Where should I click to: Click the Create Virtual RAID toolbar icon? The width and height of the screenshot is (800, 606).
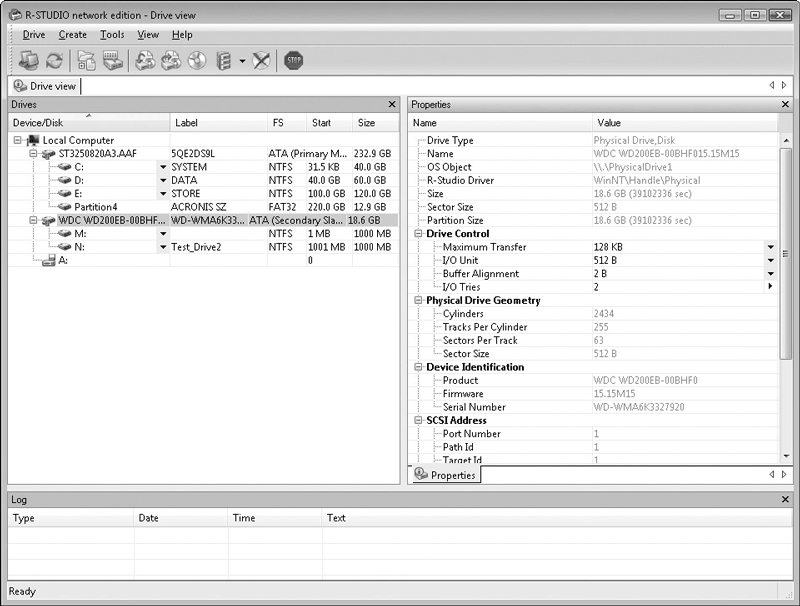click(224, 61)
